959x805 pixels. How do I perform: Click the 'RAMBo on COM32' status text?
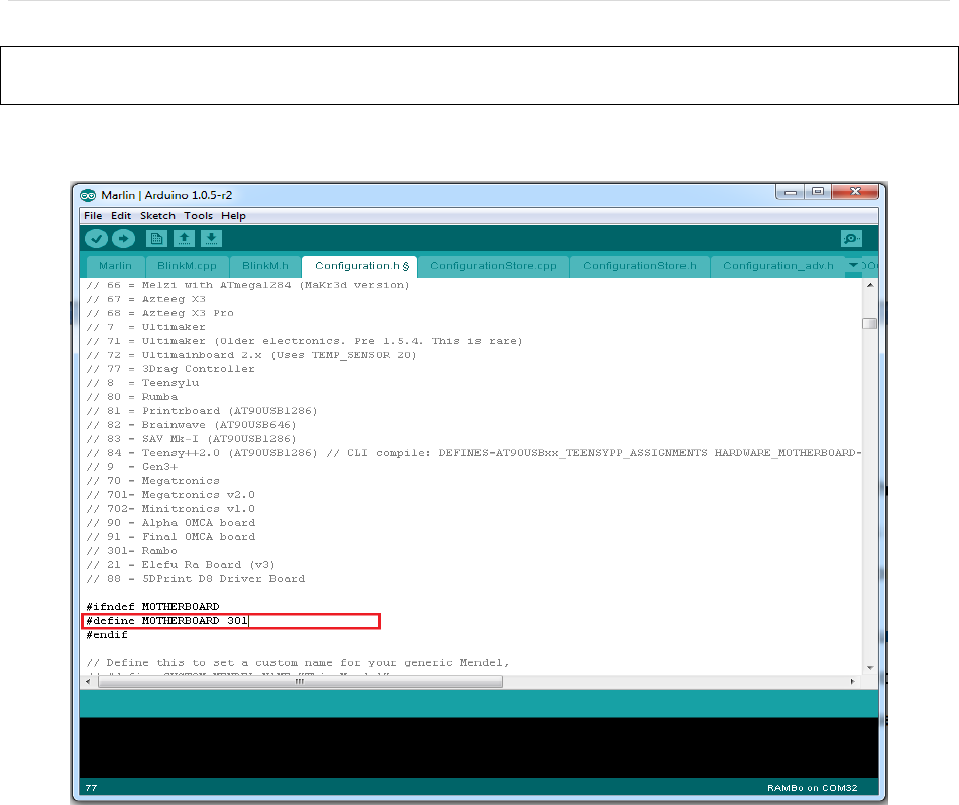pos(812,788)
